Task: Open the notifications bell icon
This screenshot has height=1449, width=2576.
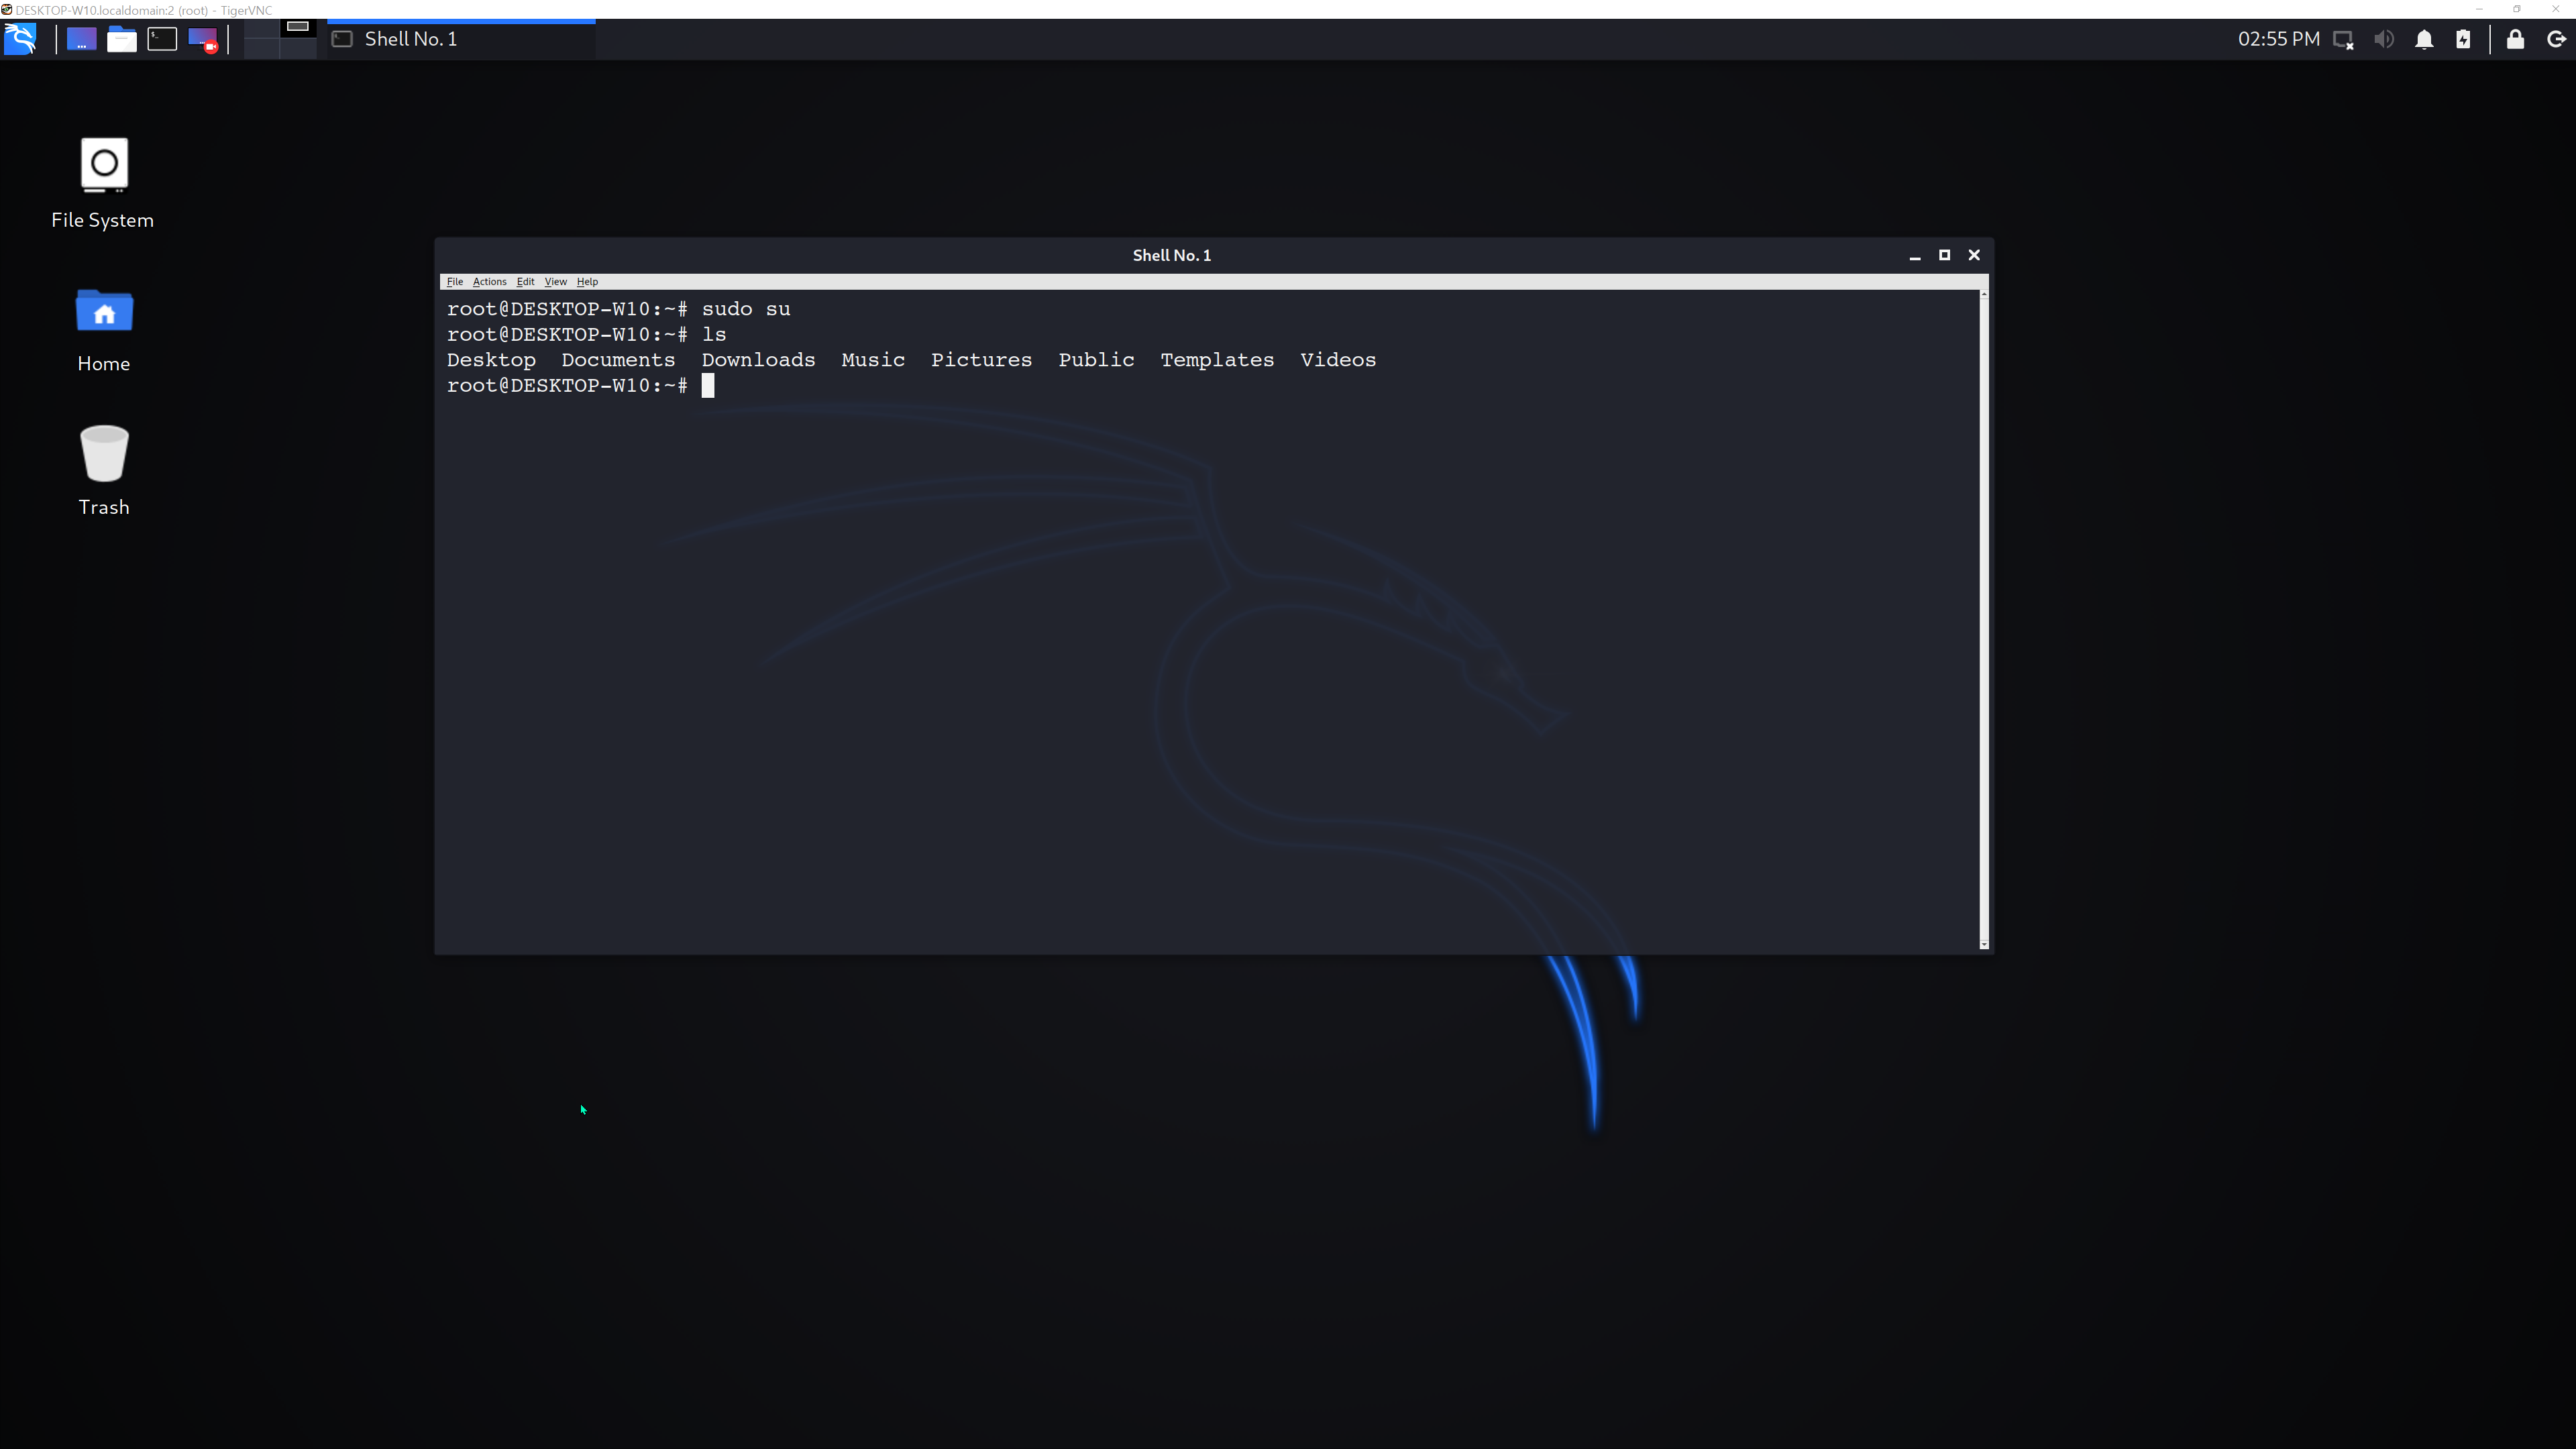Action: (2424, 39)
